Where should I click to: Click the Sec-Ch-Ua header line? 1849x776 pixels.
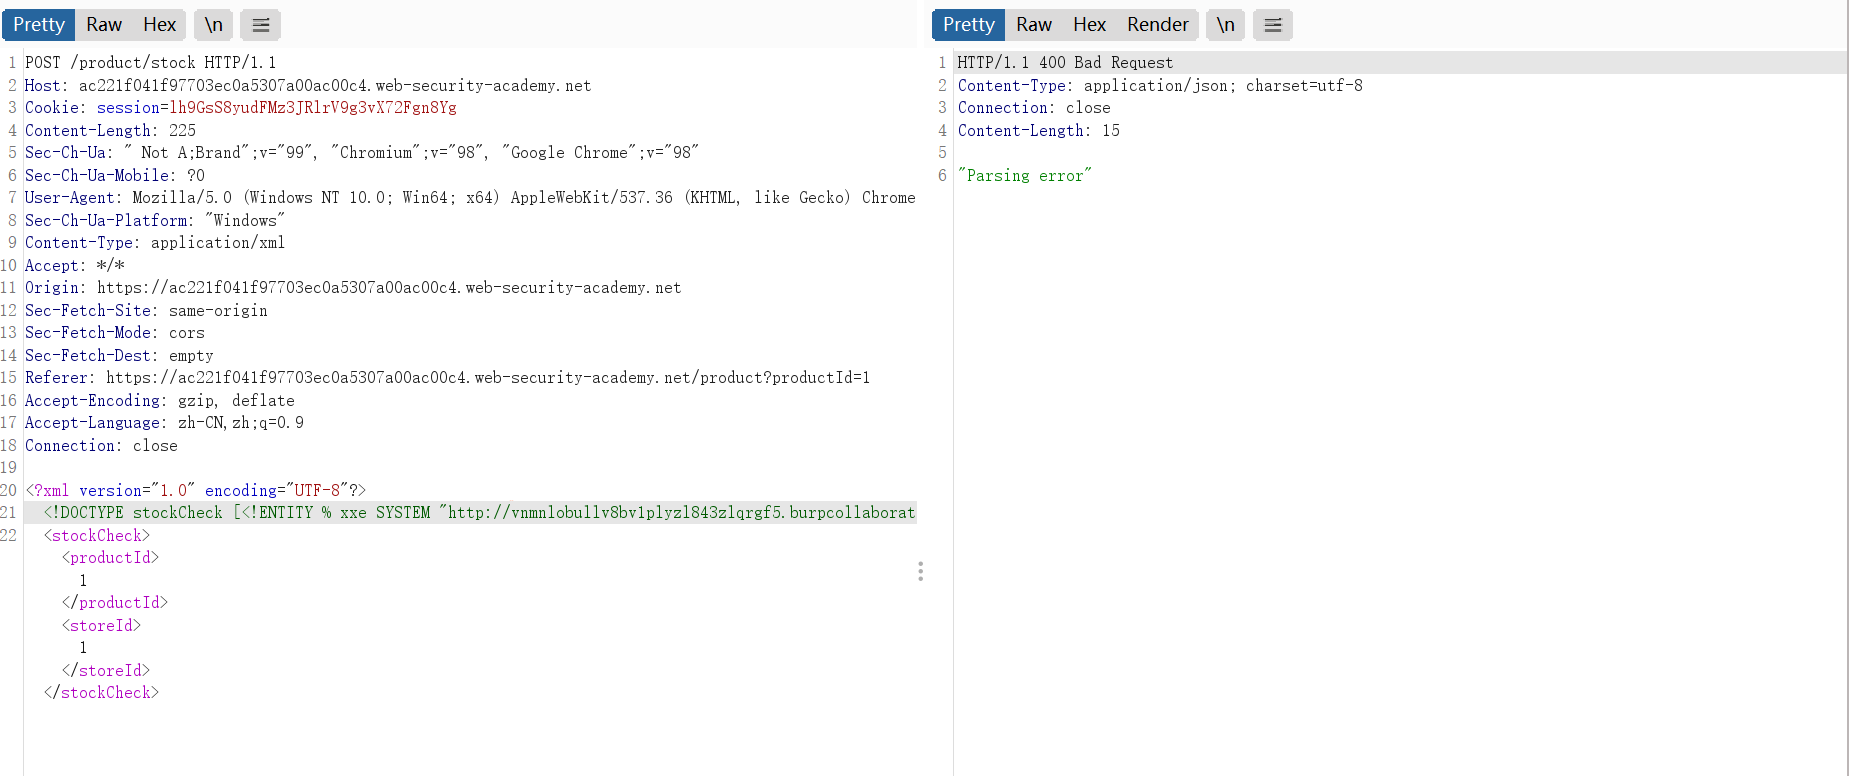362,152
